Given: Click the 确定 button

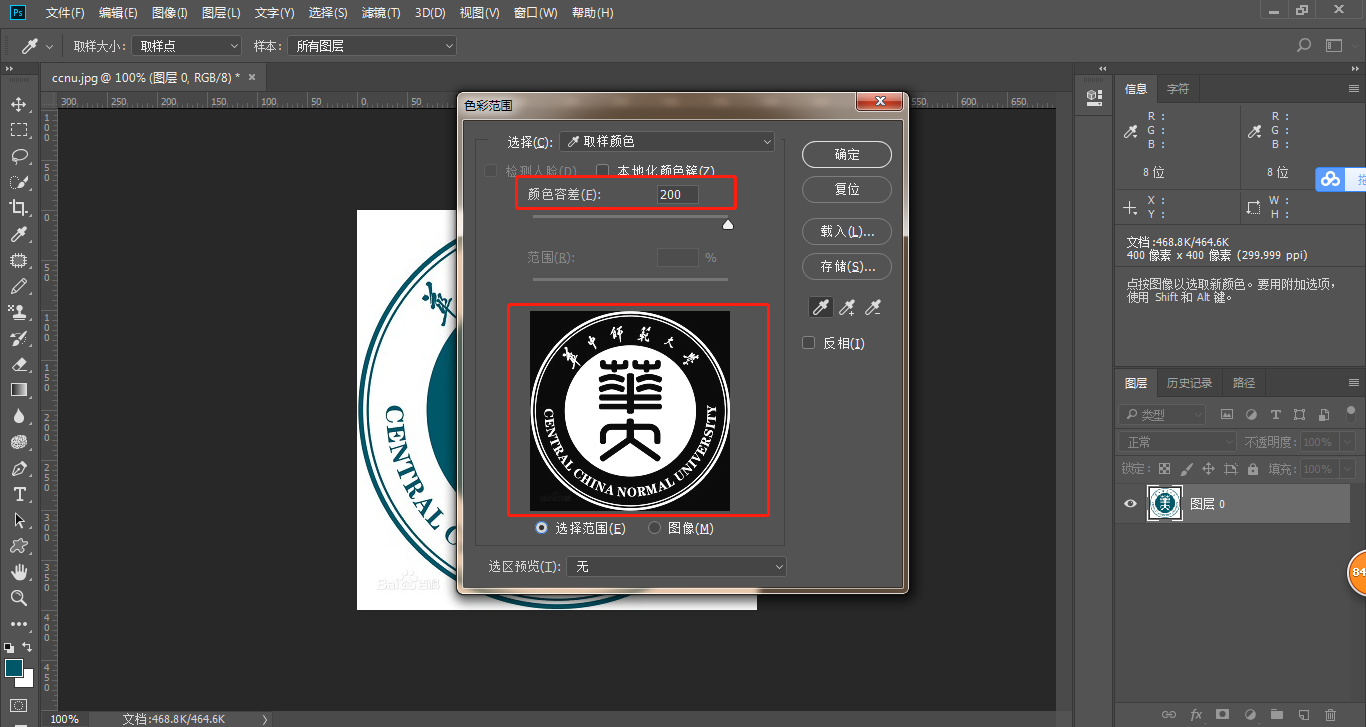Looking at the screenshot, I should click(x=847, y=155).
